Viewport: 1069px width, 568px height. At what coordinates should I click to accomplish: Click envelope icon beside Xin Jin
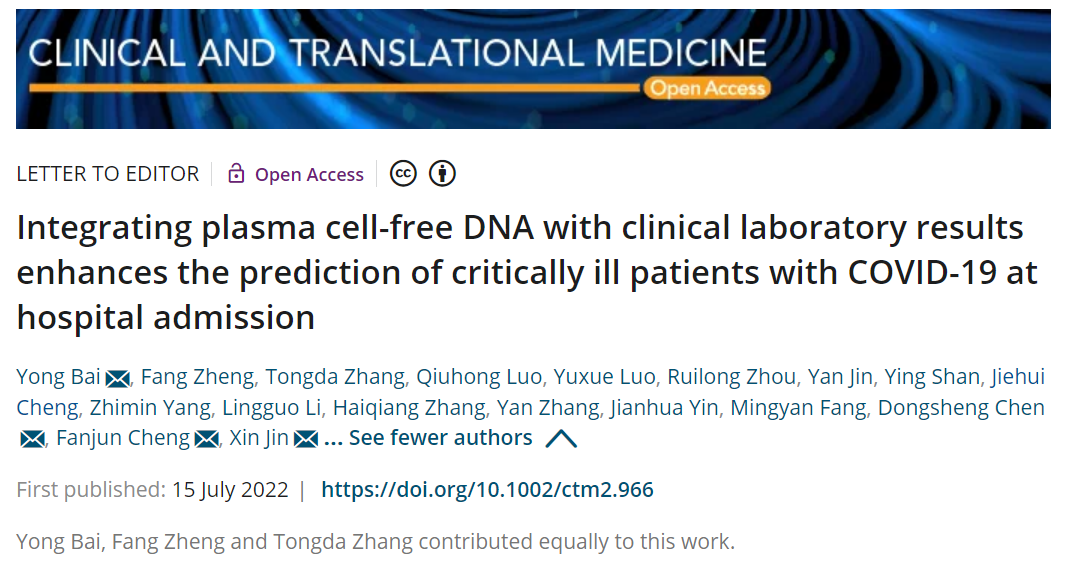click(x=305, y=439)
